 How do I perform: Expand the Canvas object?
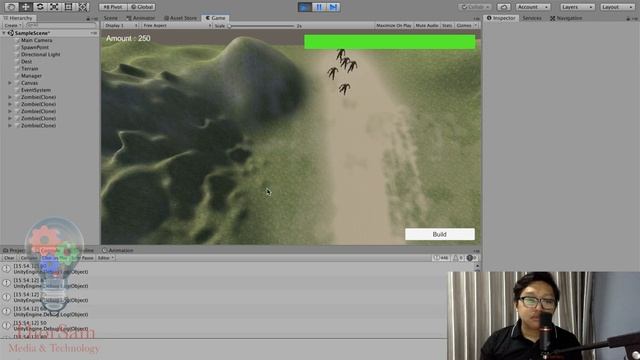point(10,83)
